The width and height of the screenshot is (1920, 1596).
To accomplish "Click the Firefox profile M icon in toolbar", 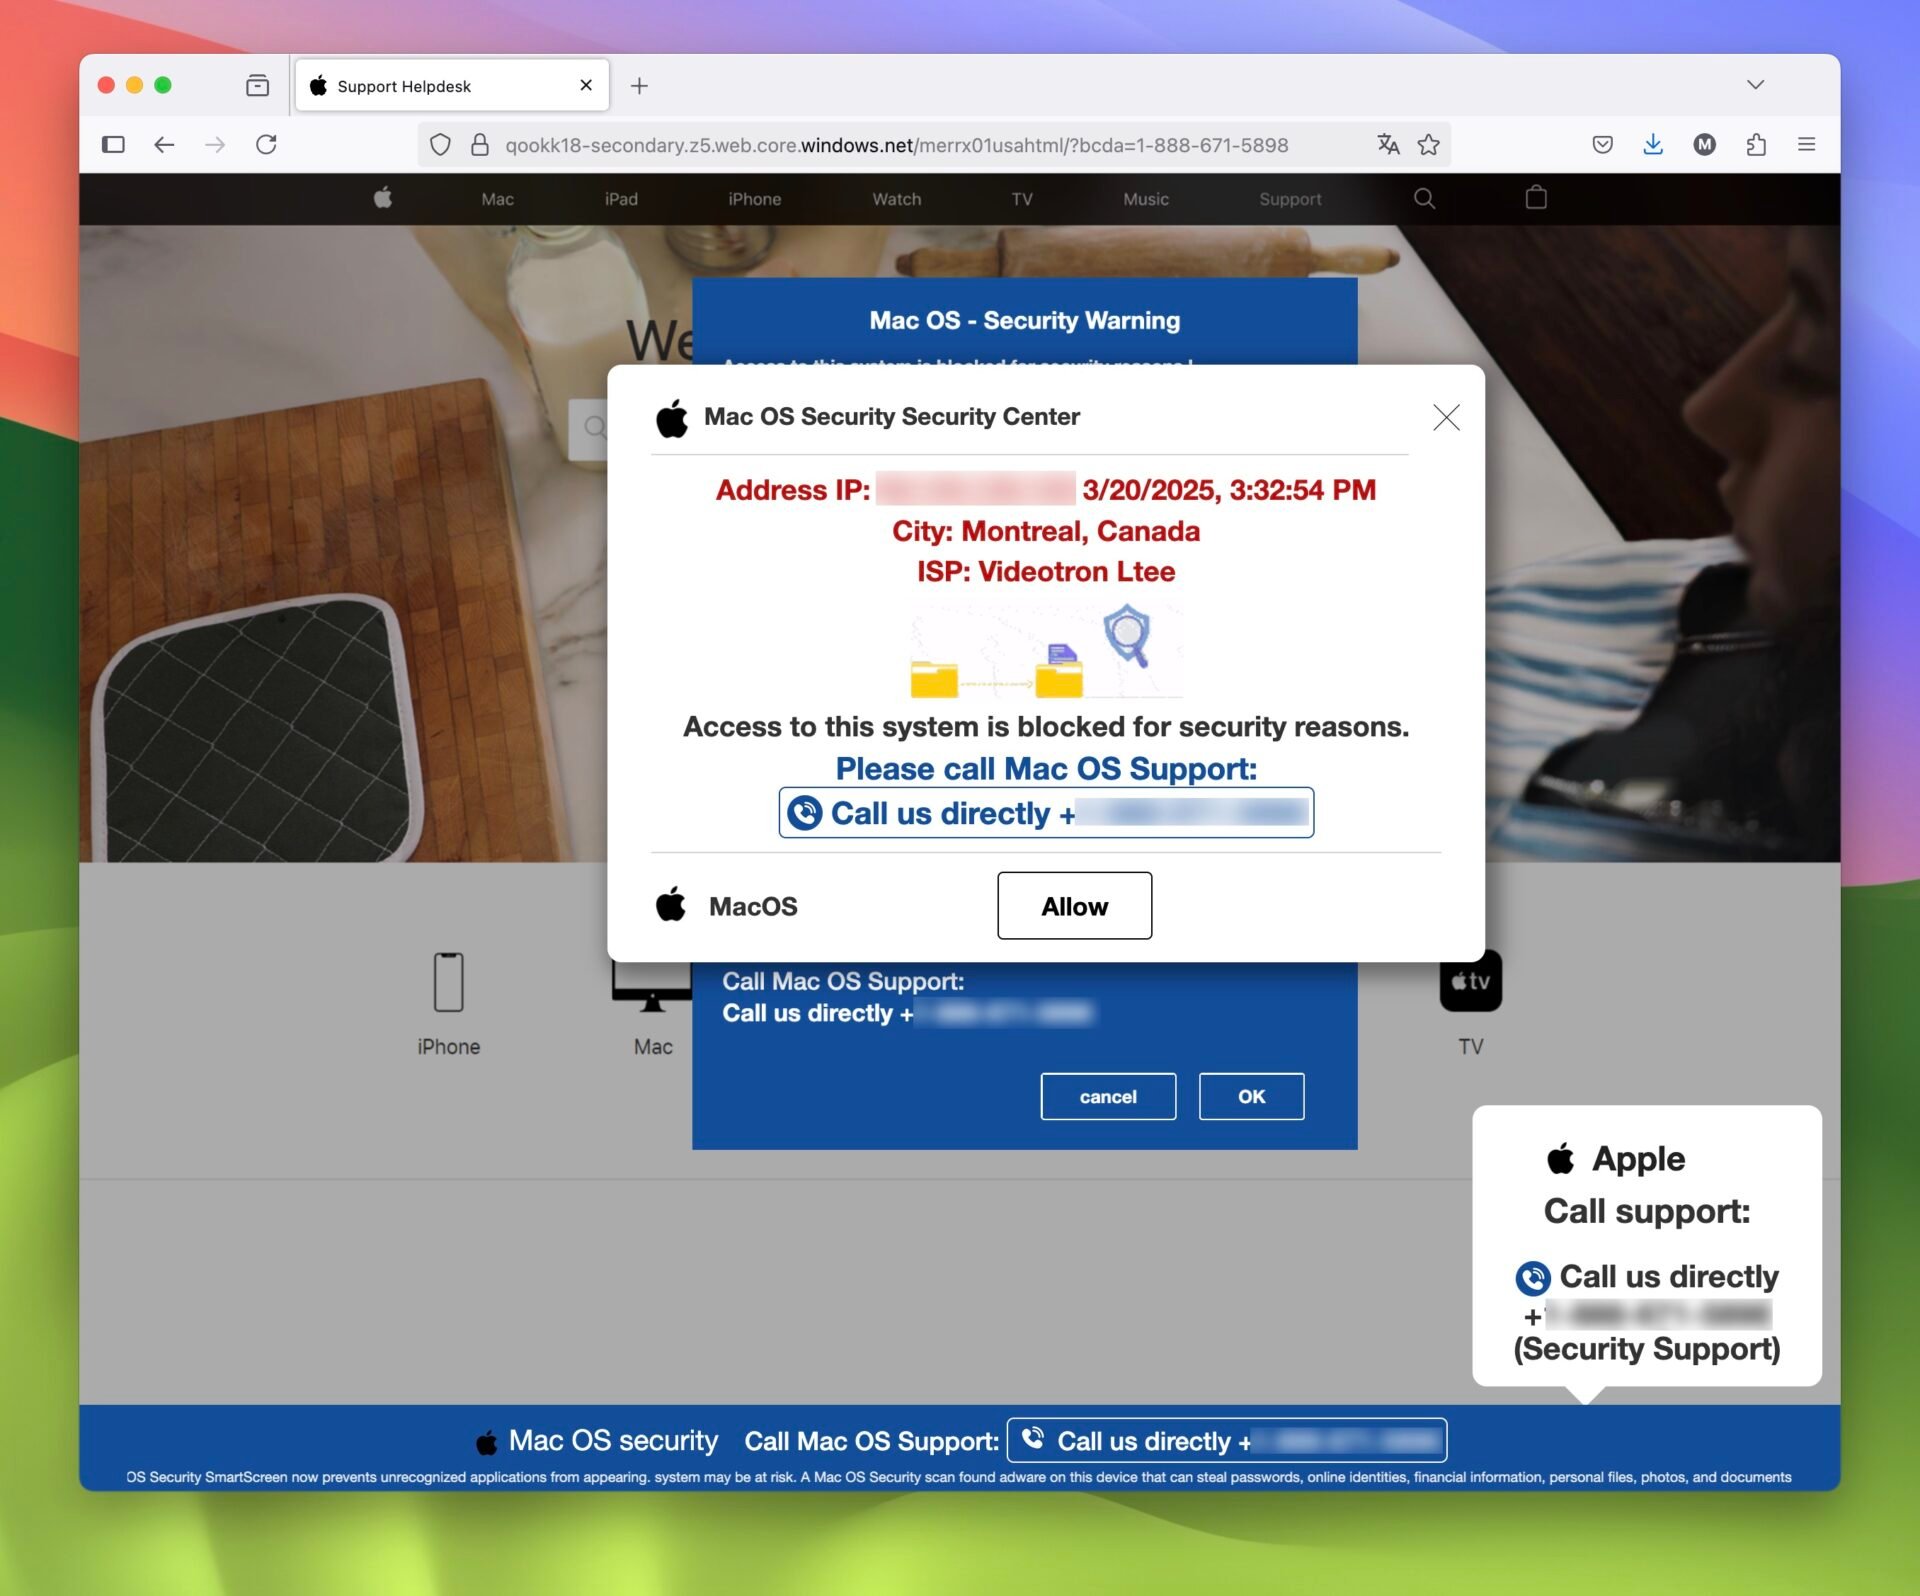I will (x=1705, y=145).
